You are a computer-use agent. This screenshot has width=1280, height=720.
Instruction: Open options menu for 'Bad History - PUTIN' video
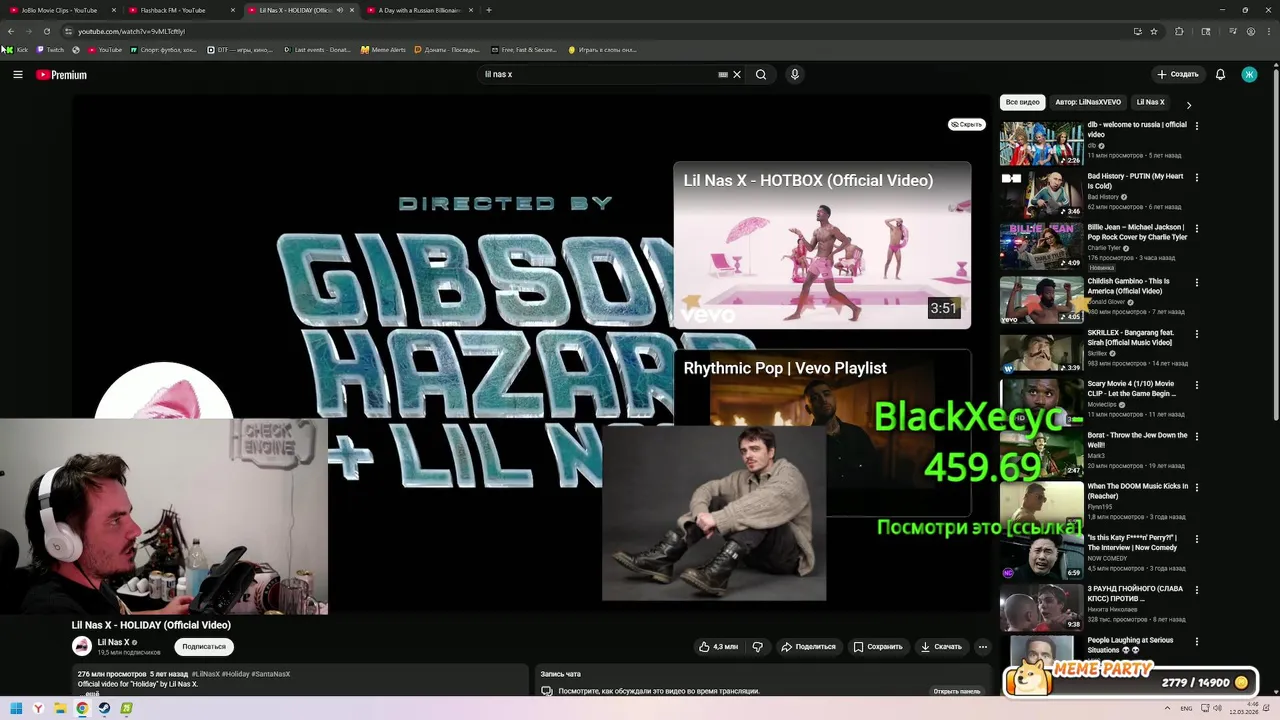click(x=1196, y=178)
